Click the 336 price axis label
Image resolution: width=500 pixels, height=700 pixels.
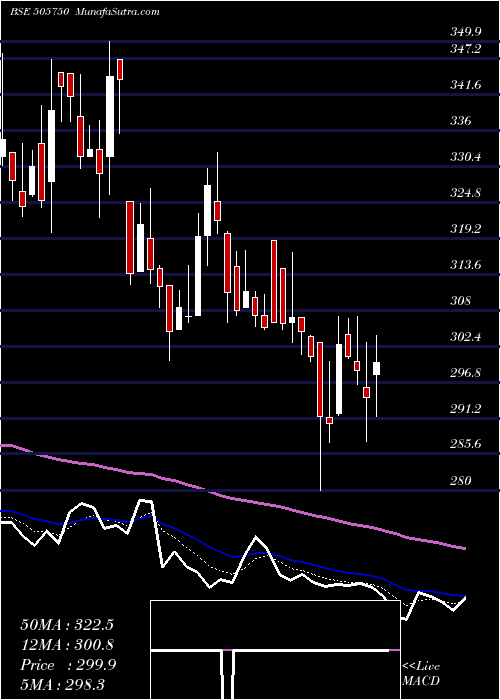(x=461, y=121)
